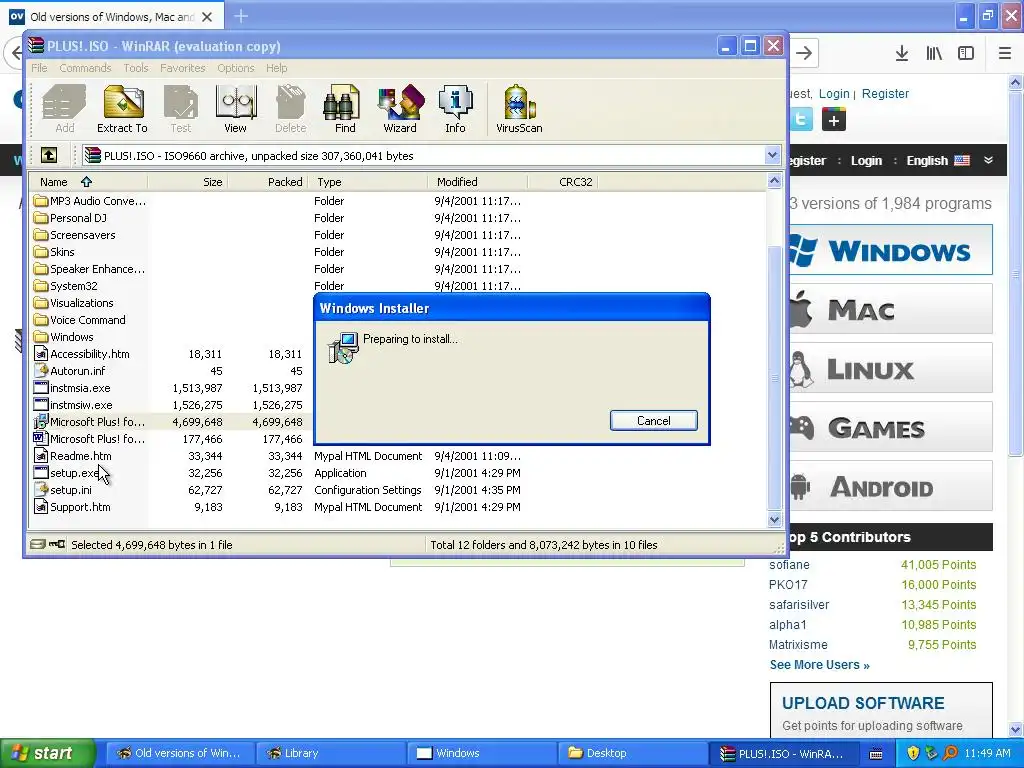Screen dimensions: 1024x768
Task: Go up one folder level in WinRAR
Action: (x=49, y=155)
